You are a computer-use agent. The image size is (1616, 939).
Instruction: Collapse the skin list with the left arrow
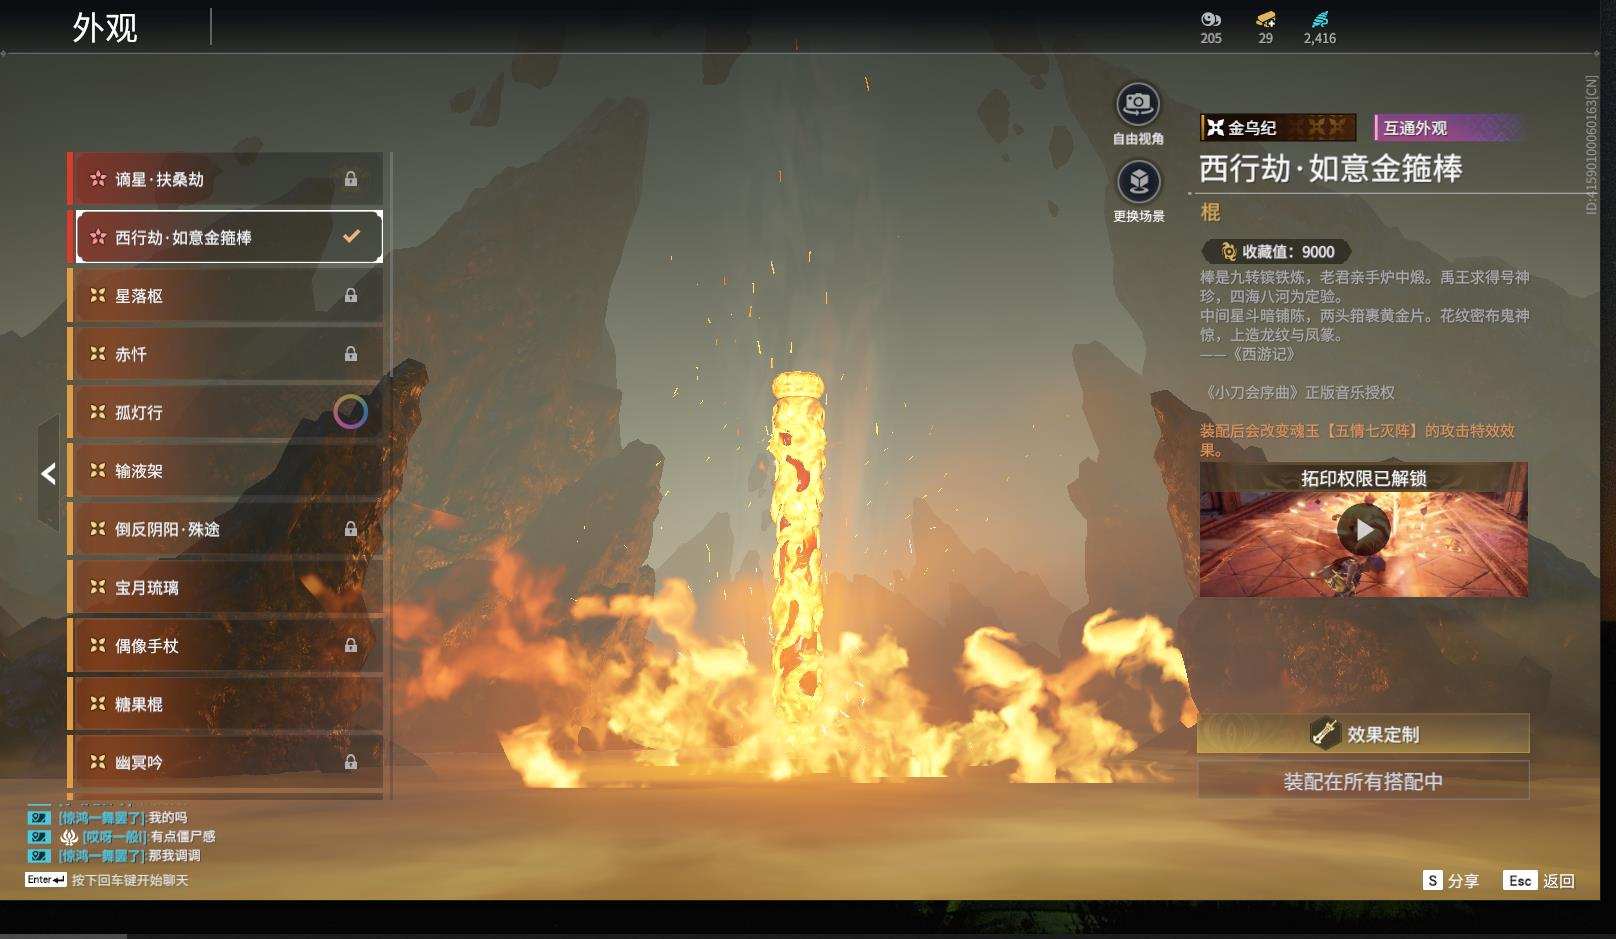pos(48,473)
